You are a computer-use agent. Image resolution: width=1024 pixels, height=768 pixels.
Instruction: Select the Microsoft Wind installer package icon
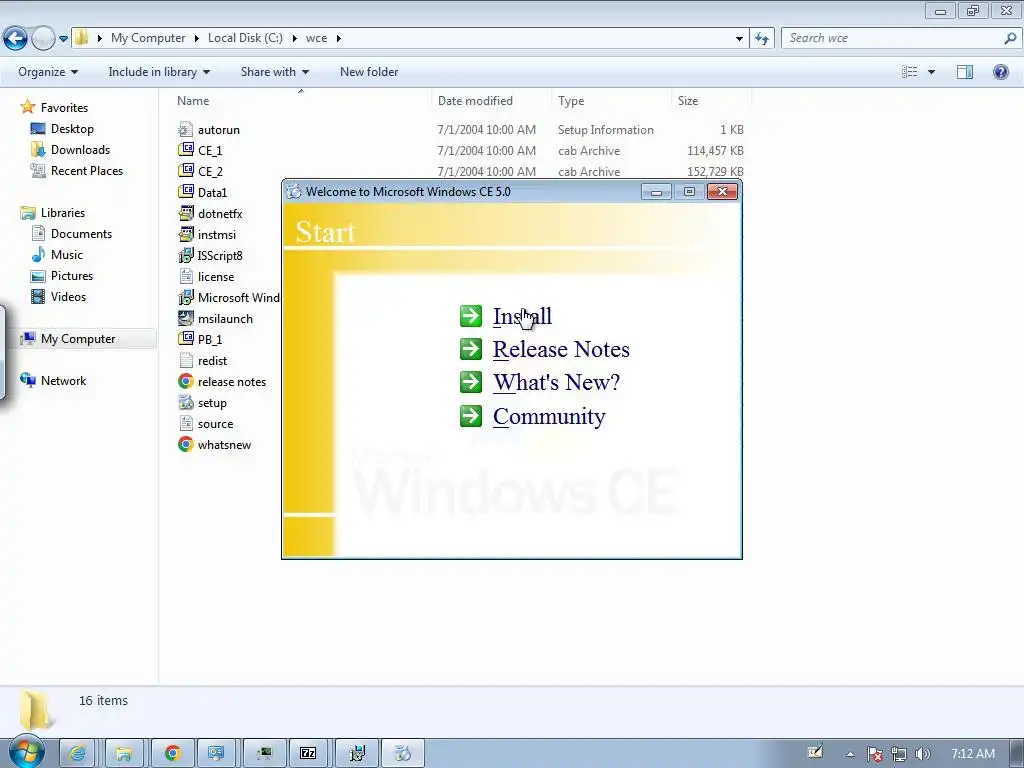(185, 297)
